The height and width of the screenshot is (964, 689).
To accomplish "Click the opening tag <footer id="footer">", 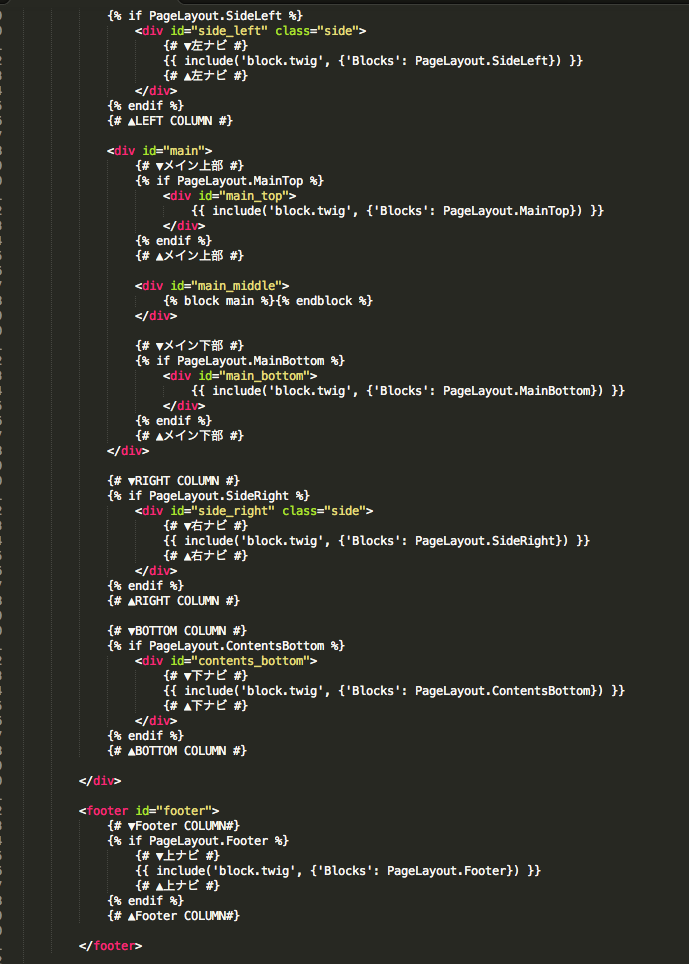I will [x=149, y=811].
